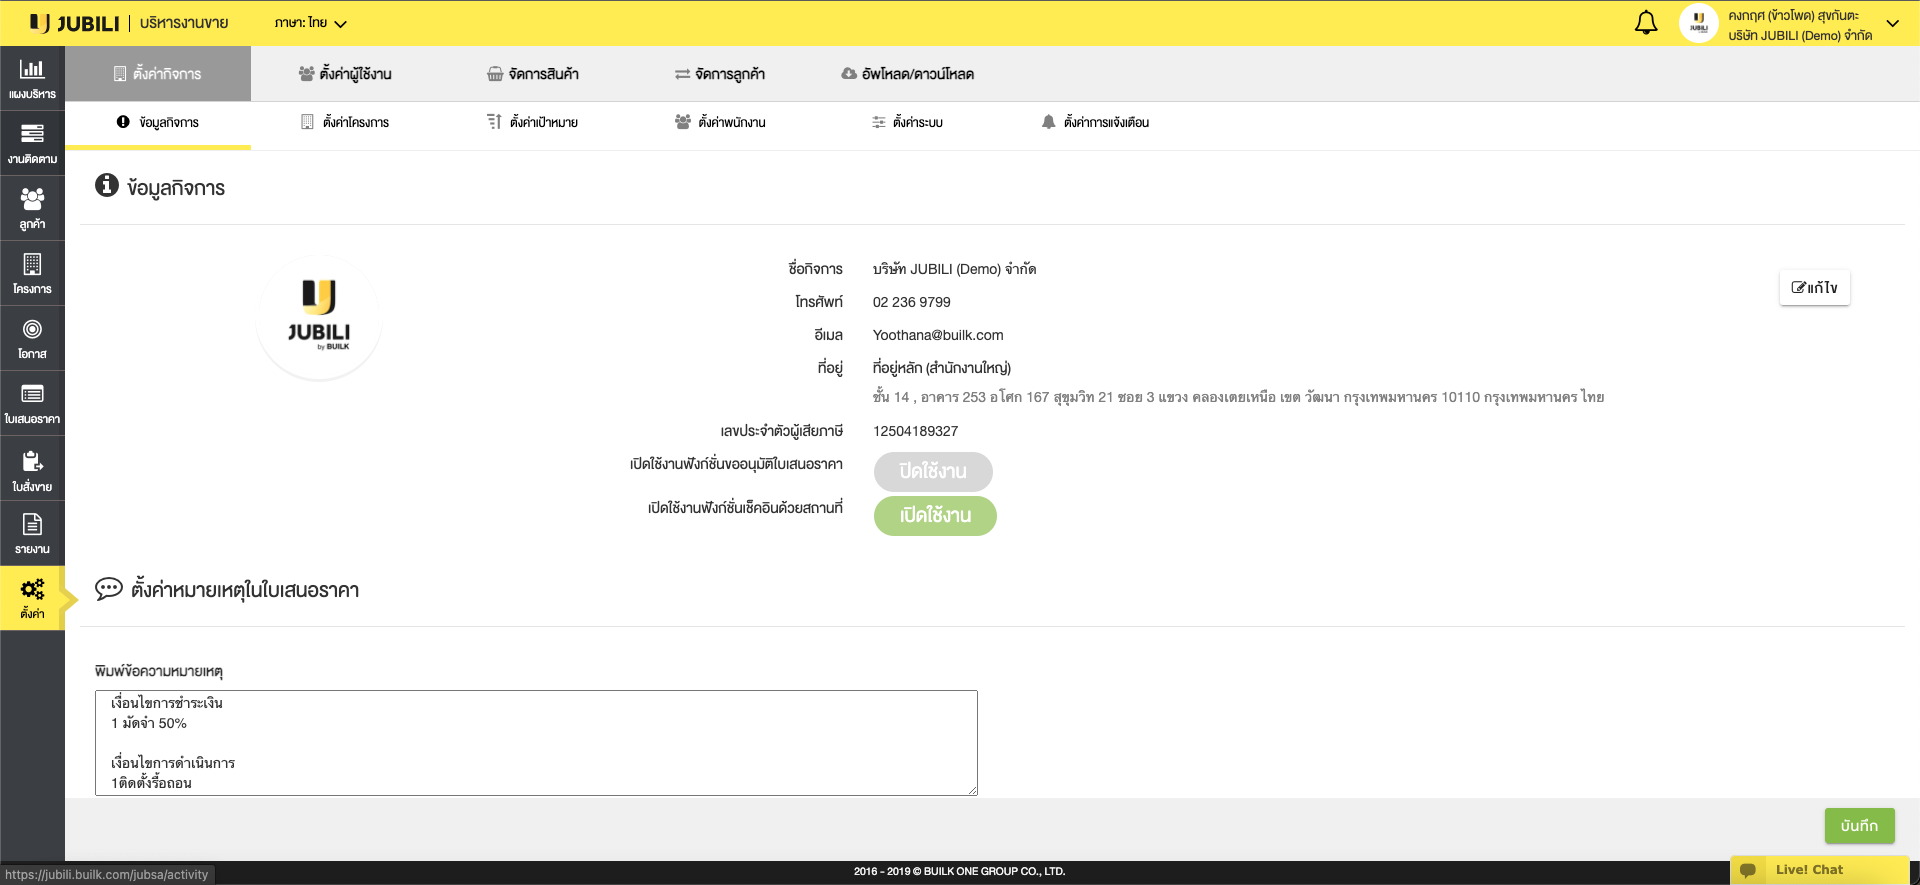Click the notification bell icon
Viewport: 1920px width, 885px height.
[1645, 23]
